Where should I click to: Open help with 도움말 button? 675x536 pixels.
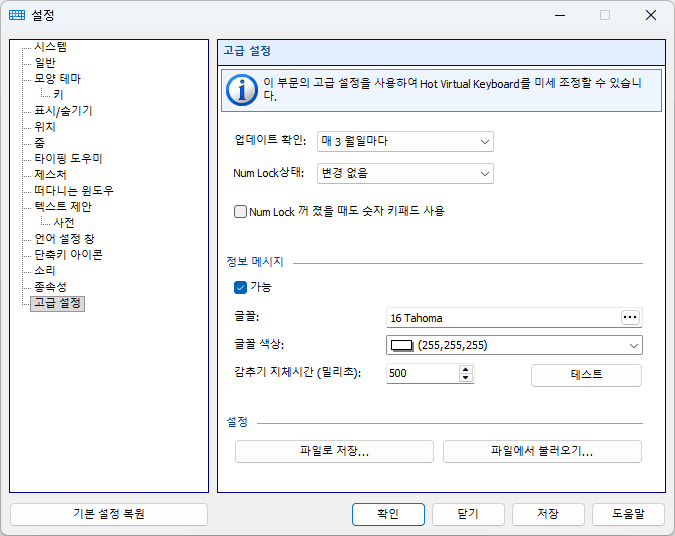click(x=629, y=514)
